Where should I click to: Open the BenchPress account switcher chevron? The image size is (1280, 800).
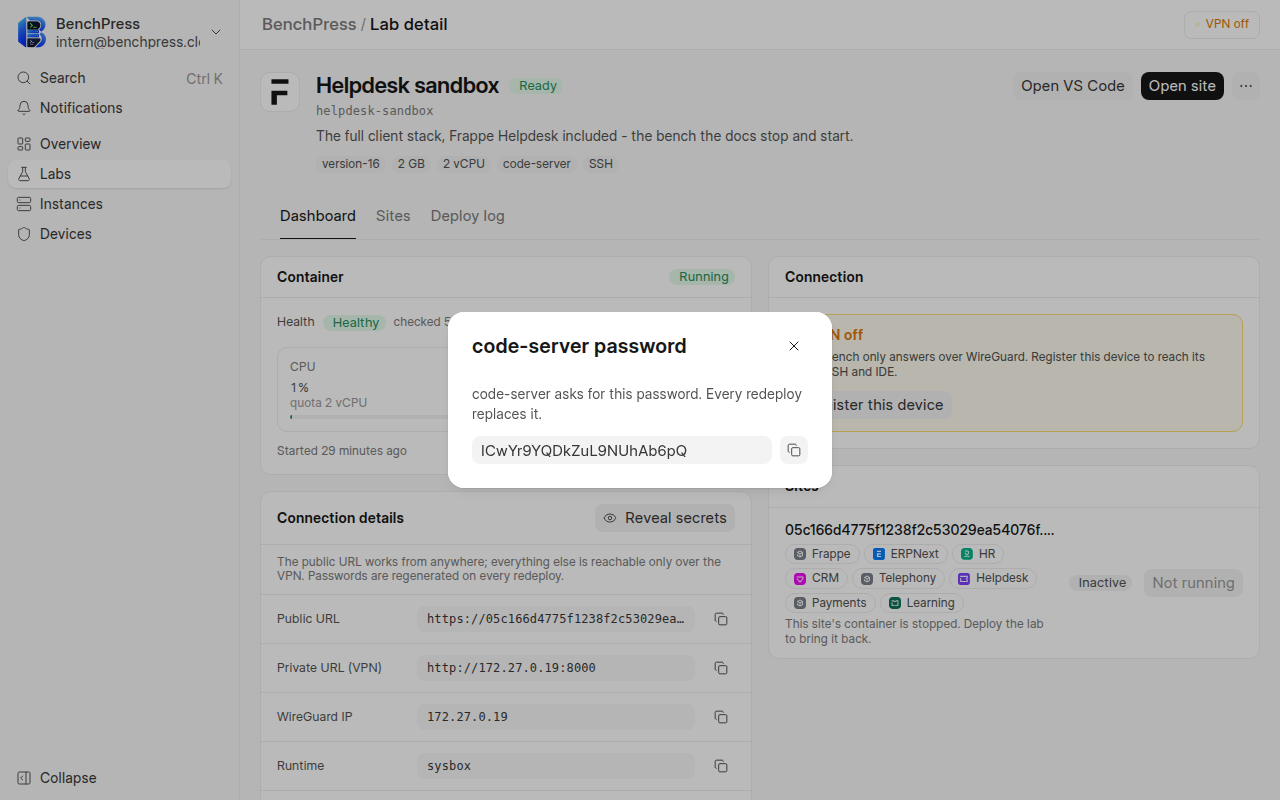216,32
